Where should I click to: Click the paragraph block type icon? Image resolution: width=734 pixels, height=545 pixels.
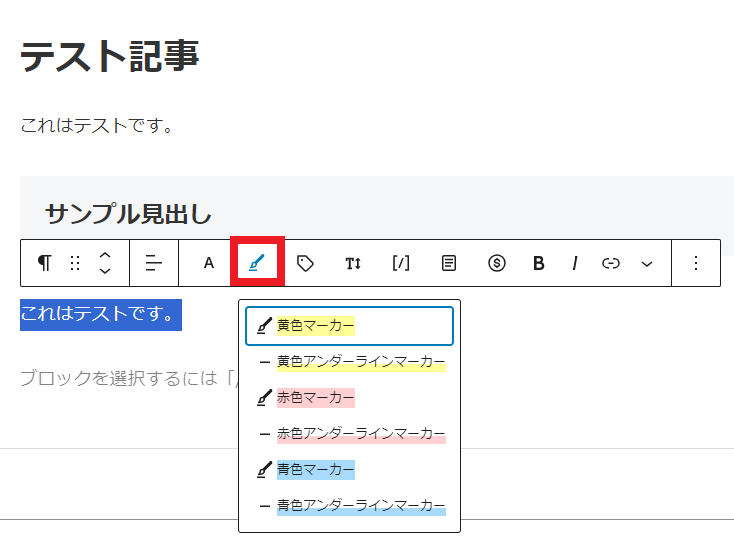pyautogui.click(x=44, y=263)
